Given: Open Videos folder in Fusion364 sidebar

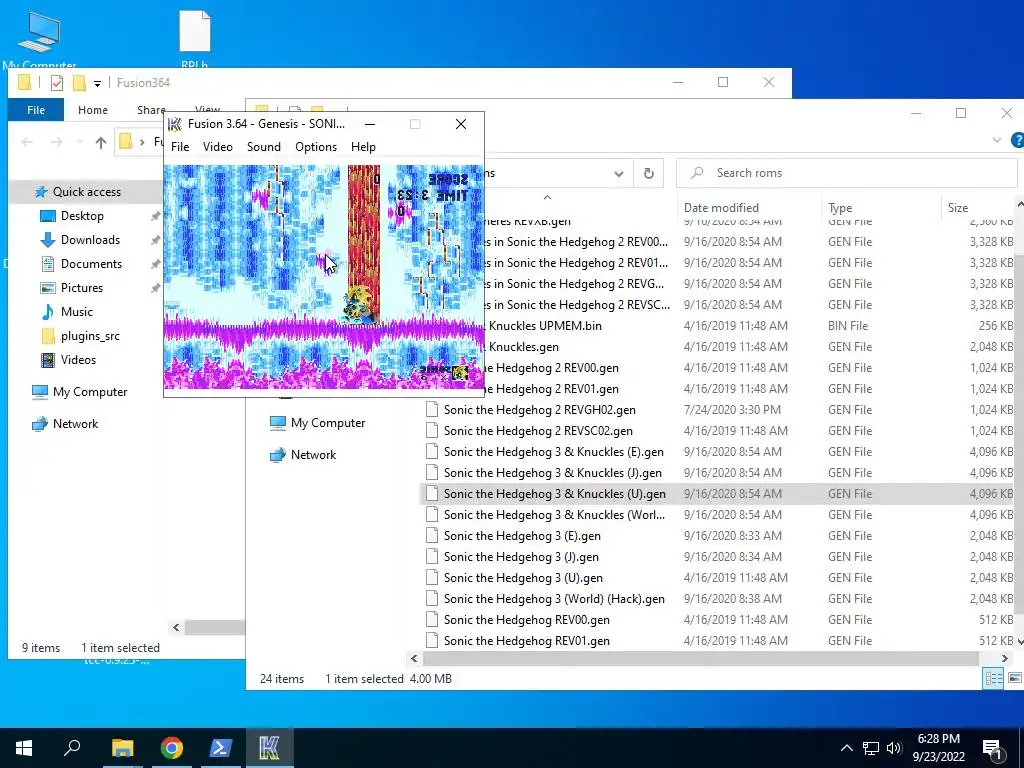Looking at the screenshot, I should (78, 360).
